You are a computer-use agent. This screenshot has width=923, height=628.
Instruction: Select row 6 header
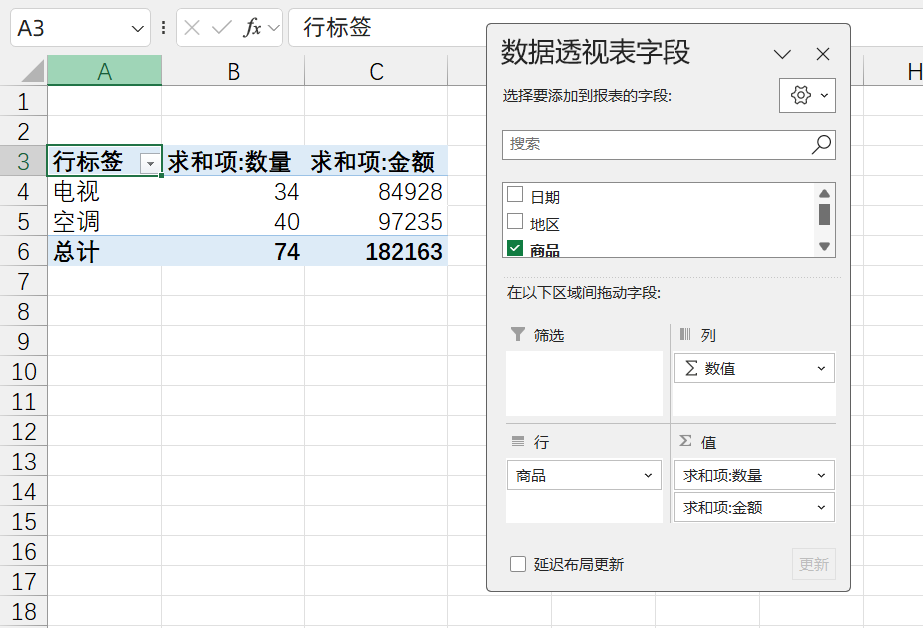pos(24,251)
